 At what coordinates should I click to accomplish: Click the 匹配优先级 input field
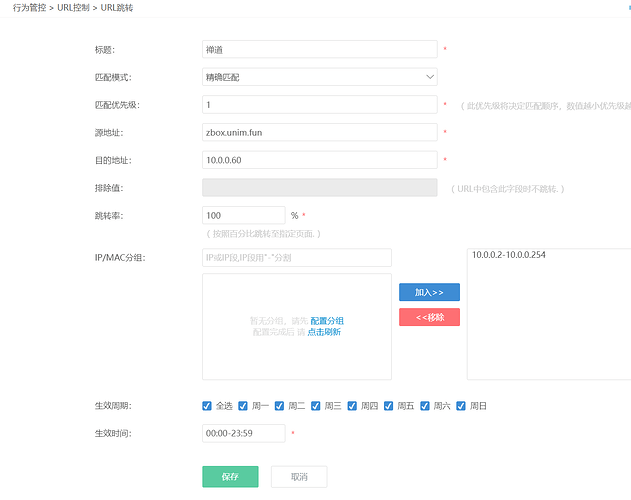[320, 105]
